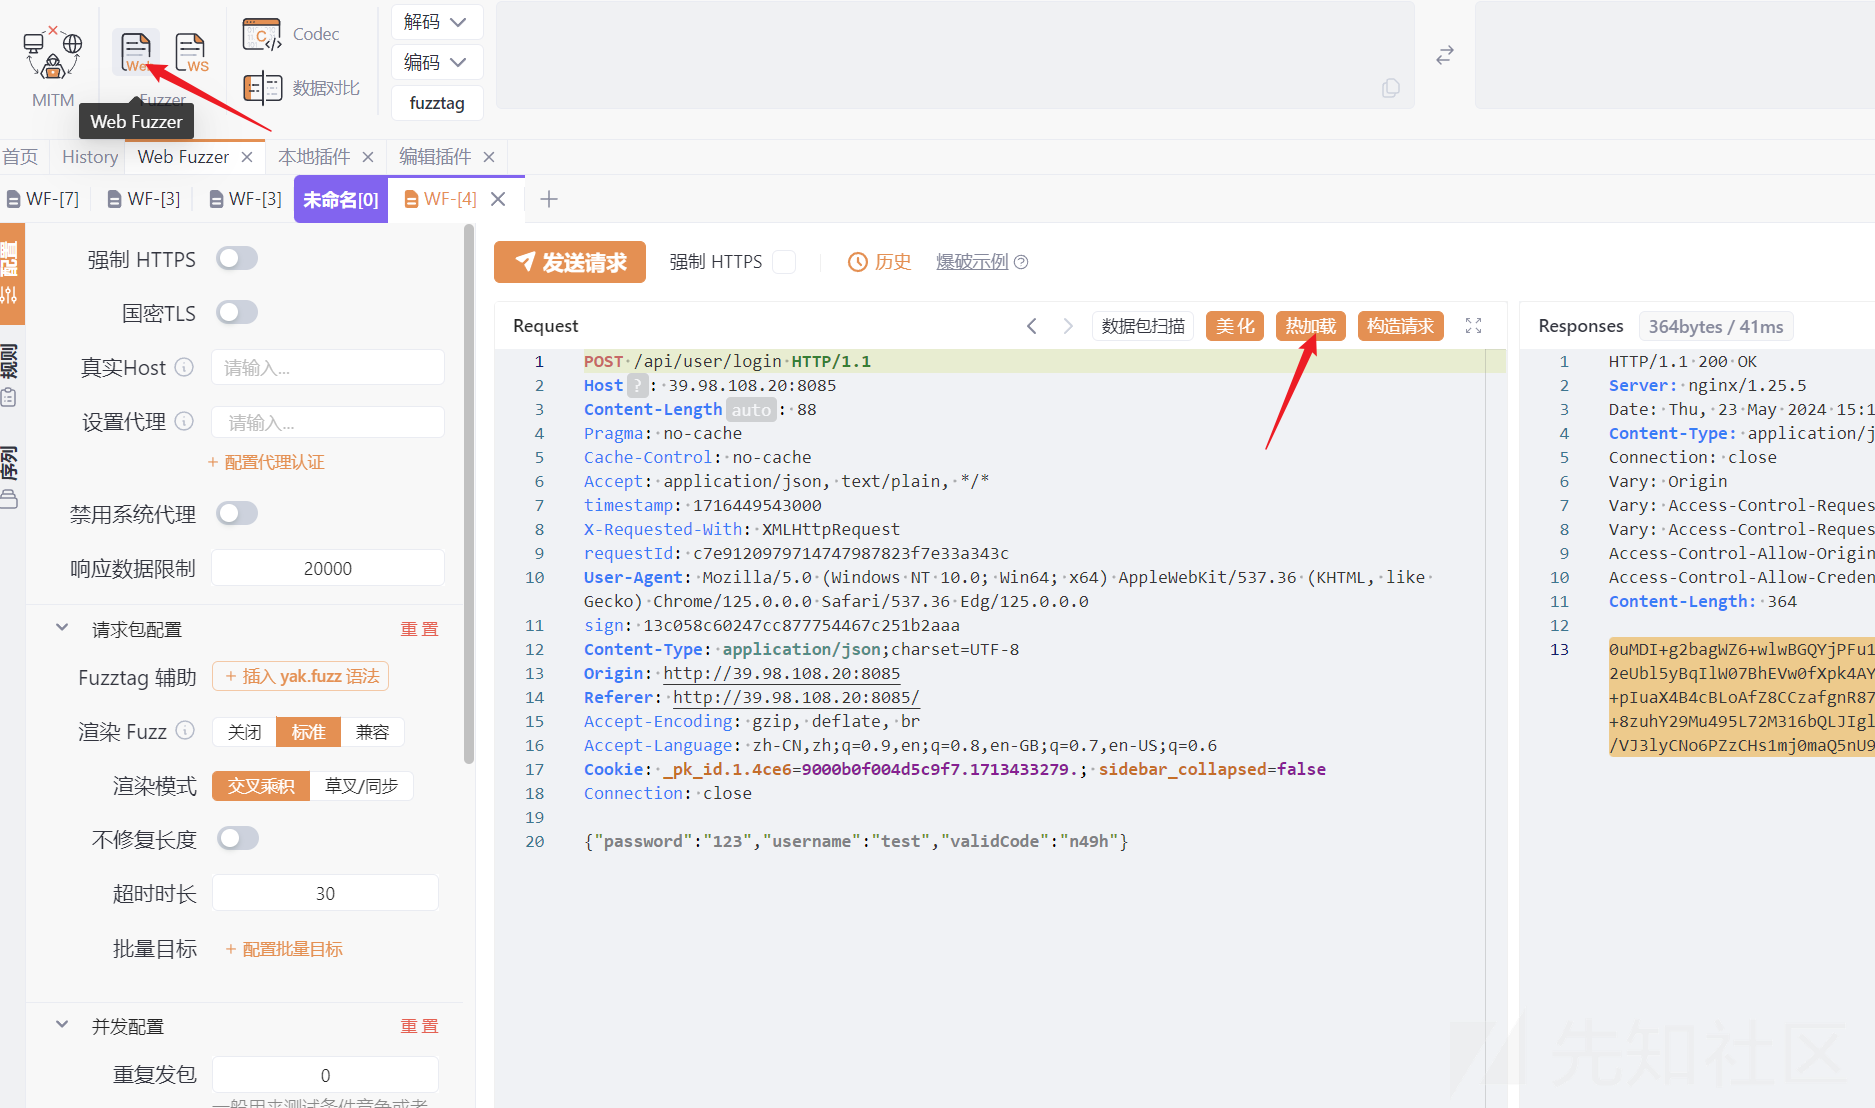This screenshot has width=1875, height=1108.
Task: Collapse the 请求包配置 section
Action: tap(62, 628)
